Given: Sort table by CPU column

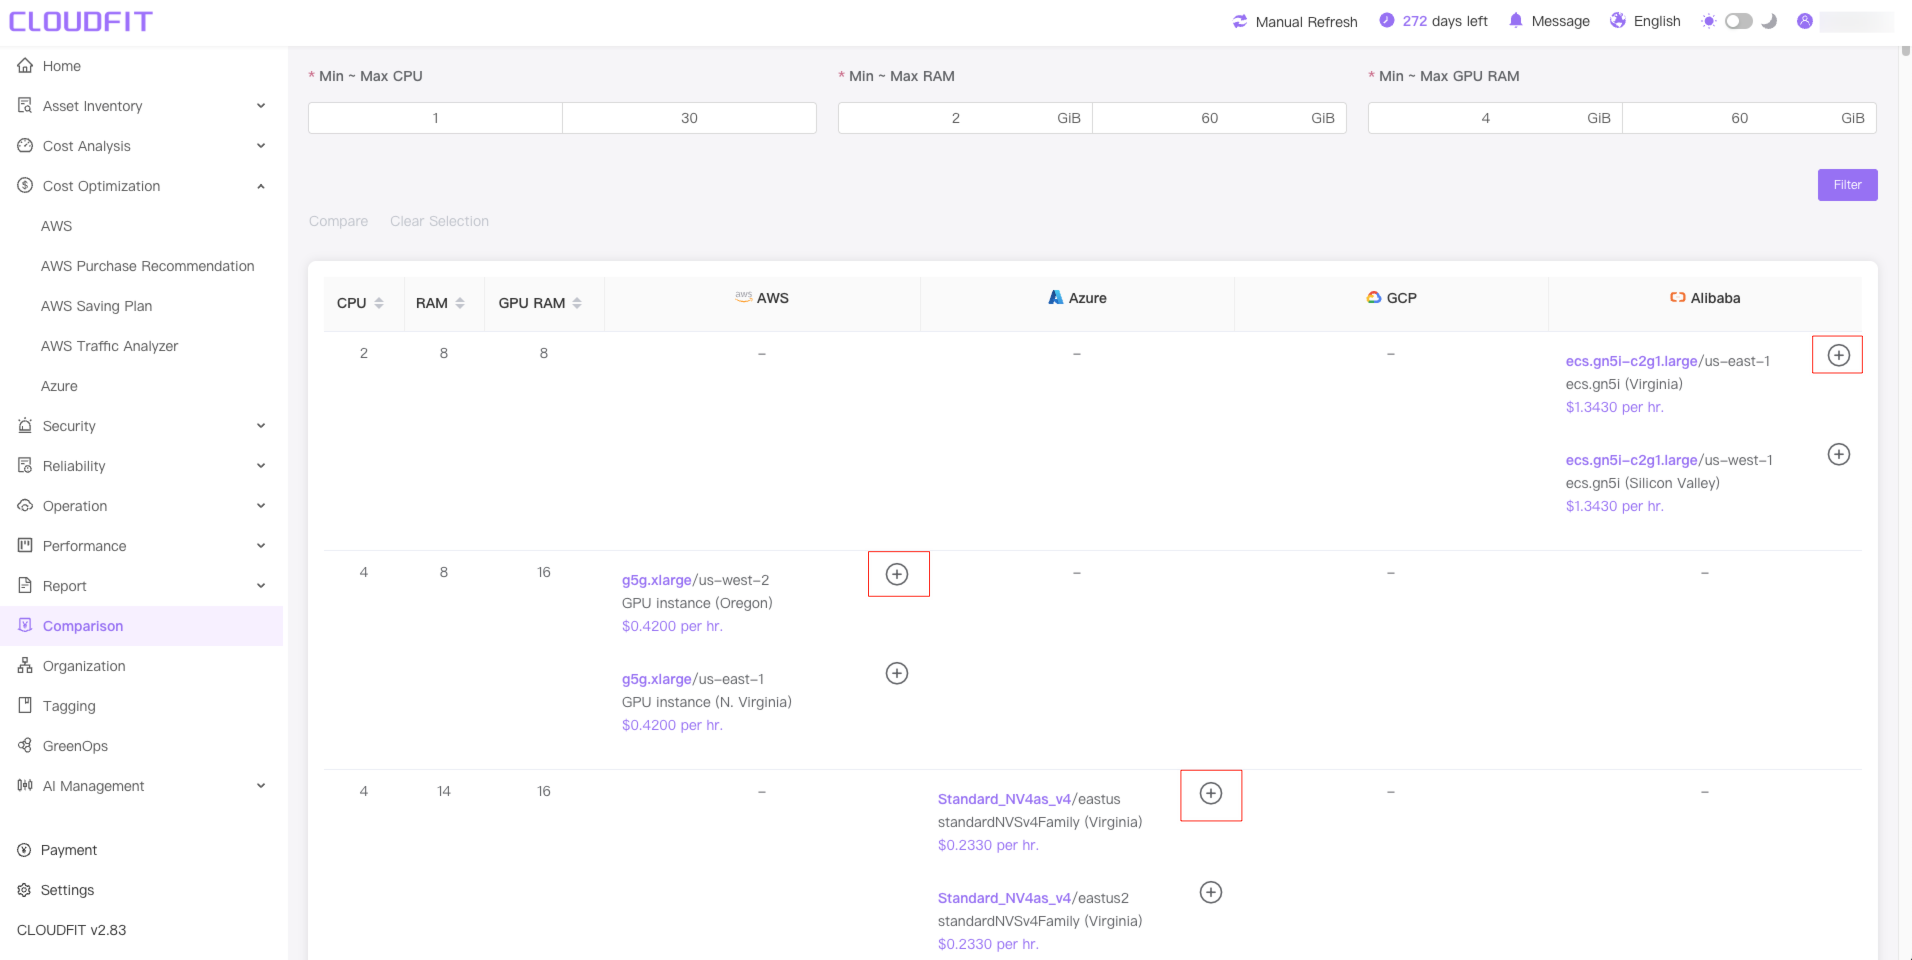Looking at the screenshot, I should pos(379,303).
